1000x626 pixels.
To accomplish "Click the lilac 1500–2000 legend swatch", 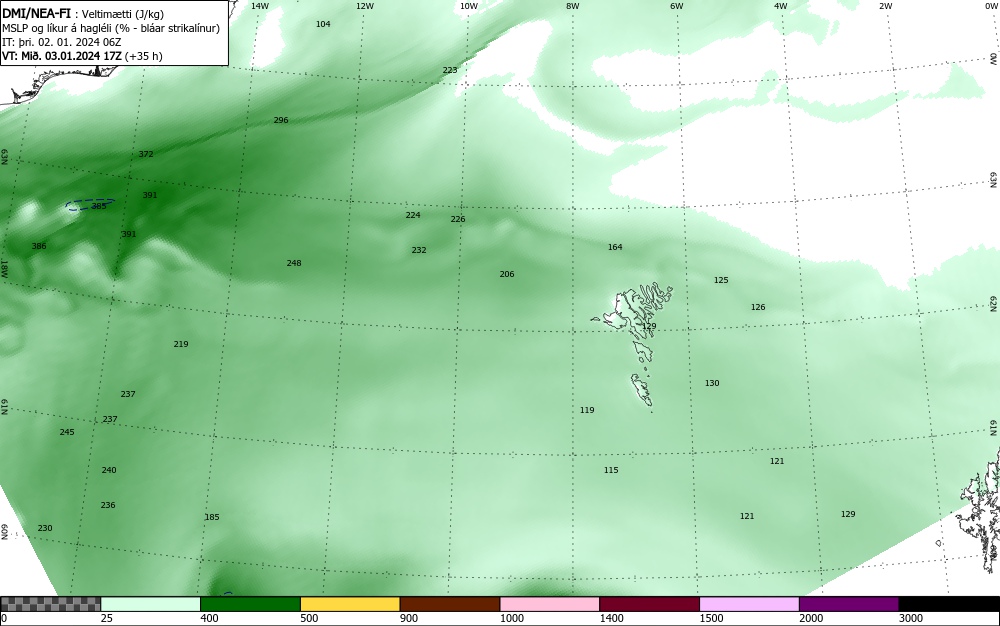I will (x=749, y=604).
